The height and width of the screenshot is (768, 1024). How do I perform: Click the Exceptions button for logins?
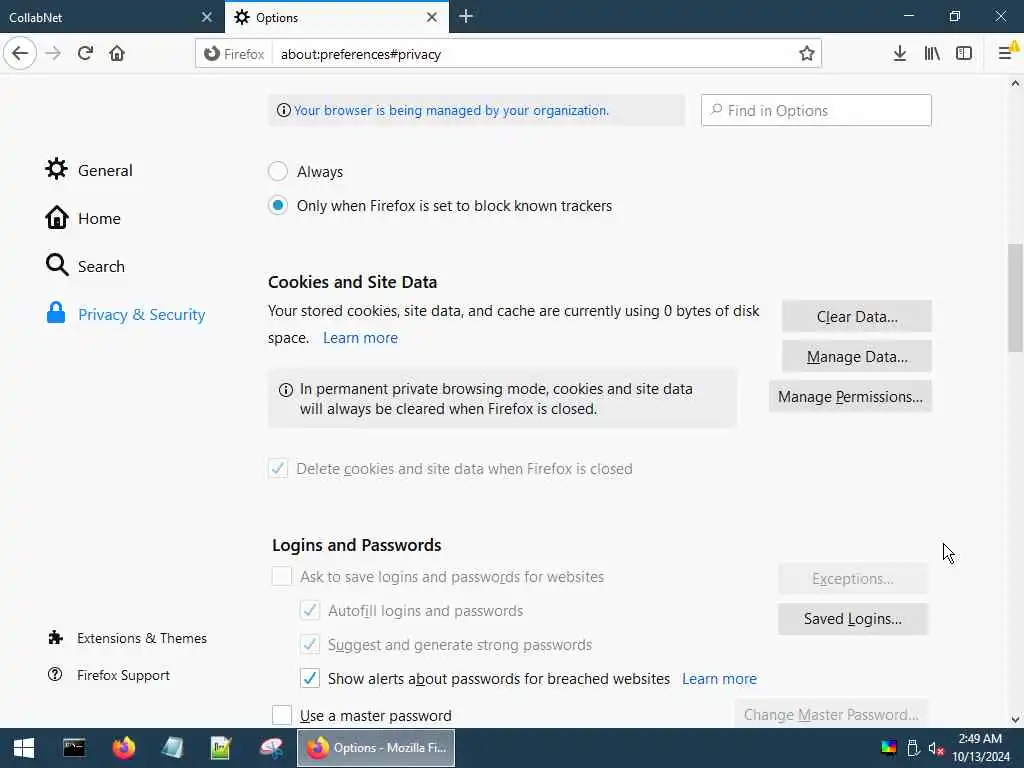(853, 579)
